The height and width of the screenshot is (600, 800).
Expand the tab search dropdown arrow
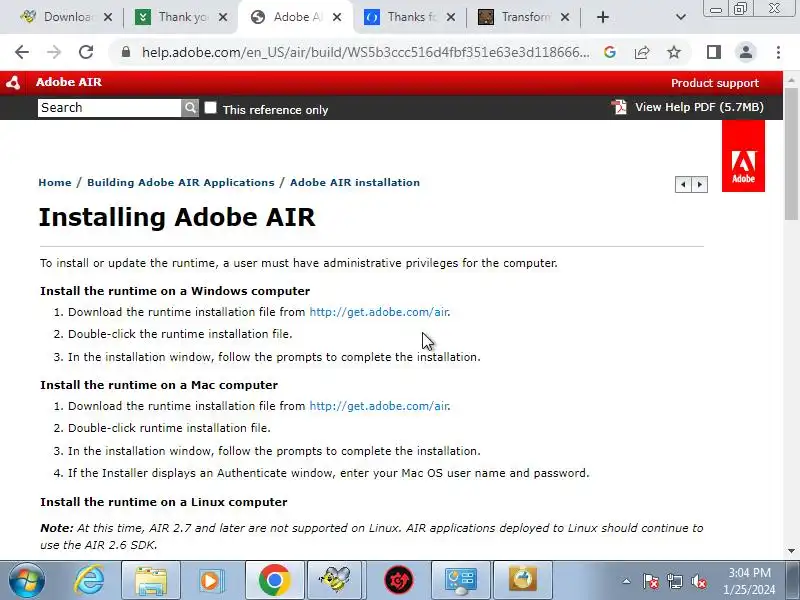pyautogui.click(x=680, y=17)
